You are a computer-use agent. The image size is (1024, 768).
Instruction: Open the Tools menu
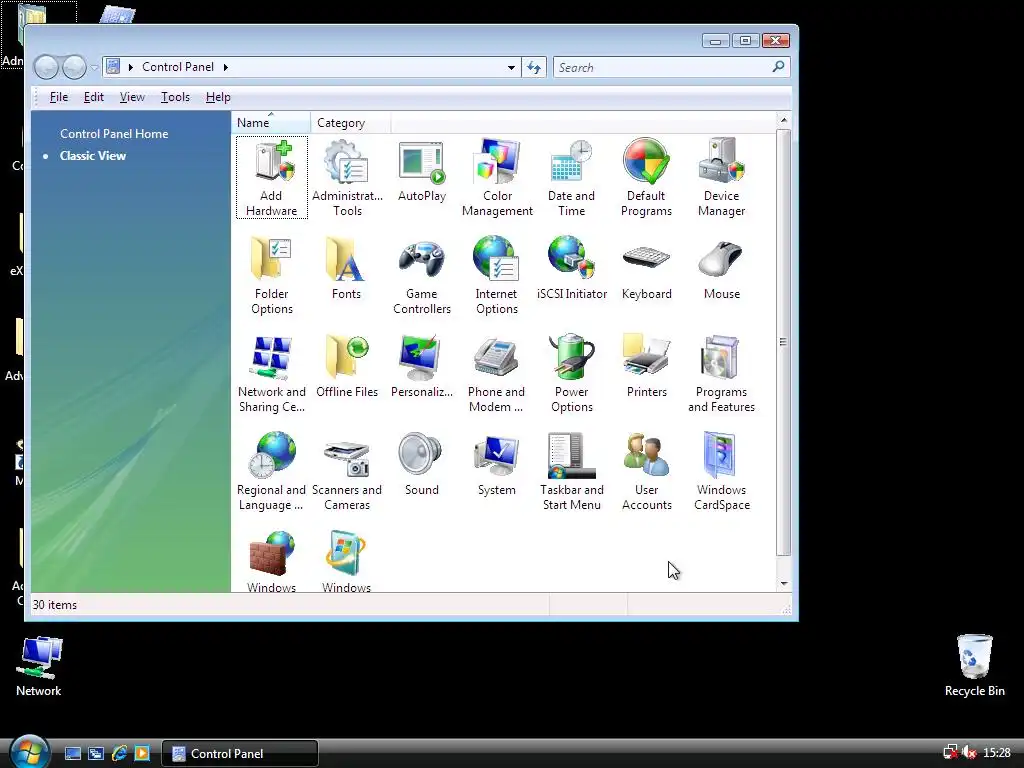[175, 97]
